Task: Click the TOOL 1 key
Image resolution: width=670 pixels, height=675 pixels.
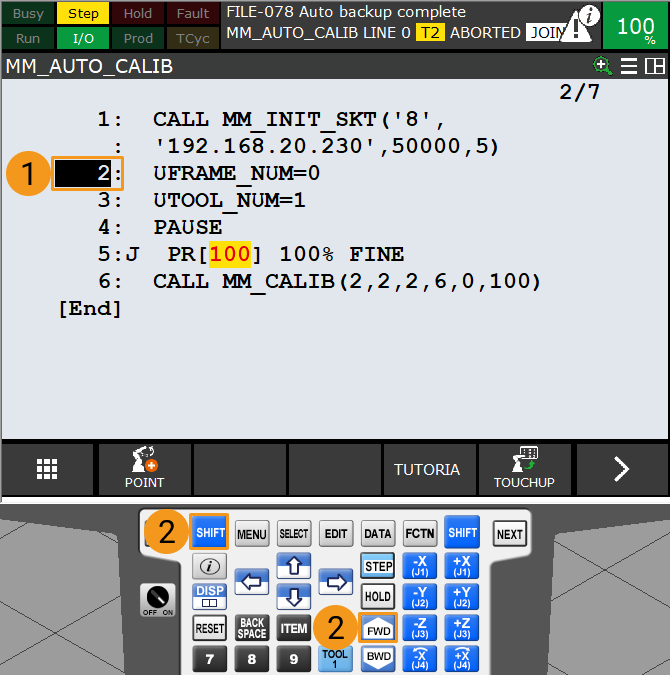Action: pos(335,658)
